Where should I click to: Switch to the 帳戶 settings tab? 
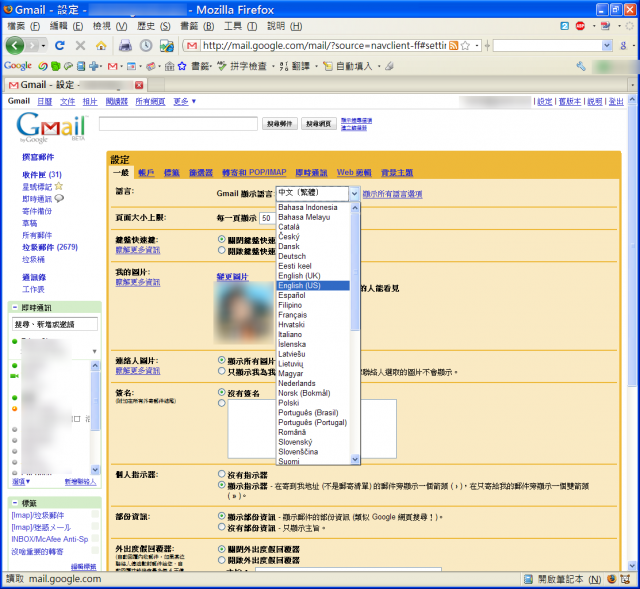point(146,173)
